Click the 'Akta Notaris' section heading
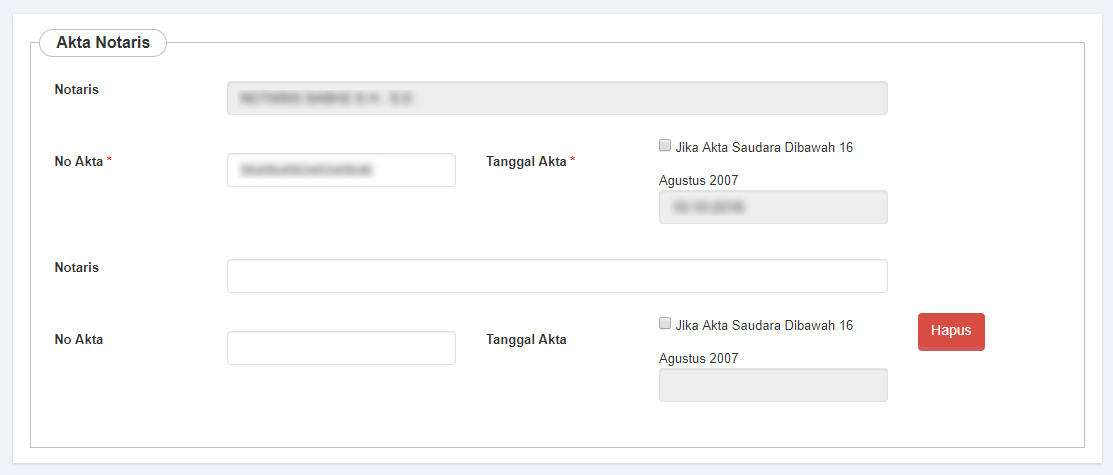Viewport: 1113px width, 475px height. point(103,43)
